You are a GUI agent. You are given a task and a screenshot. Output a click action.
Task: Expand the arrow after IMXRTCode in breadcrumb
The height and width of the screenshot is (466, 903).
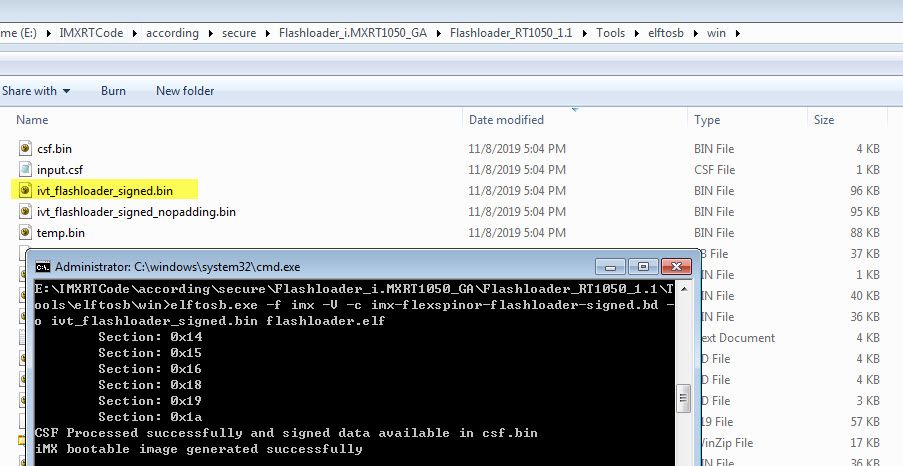point(135,33)
